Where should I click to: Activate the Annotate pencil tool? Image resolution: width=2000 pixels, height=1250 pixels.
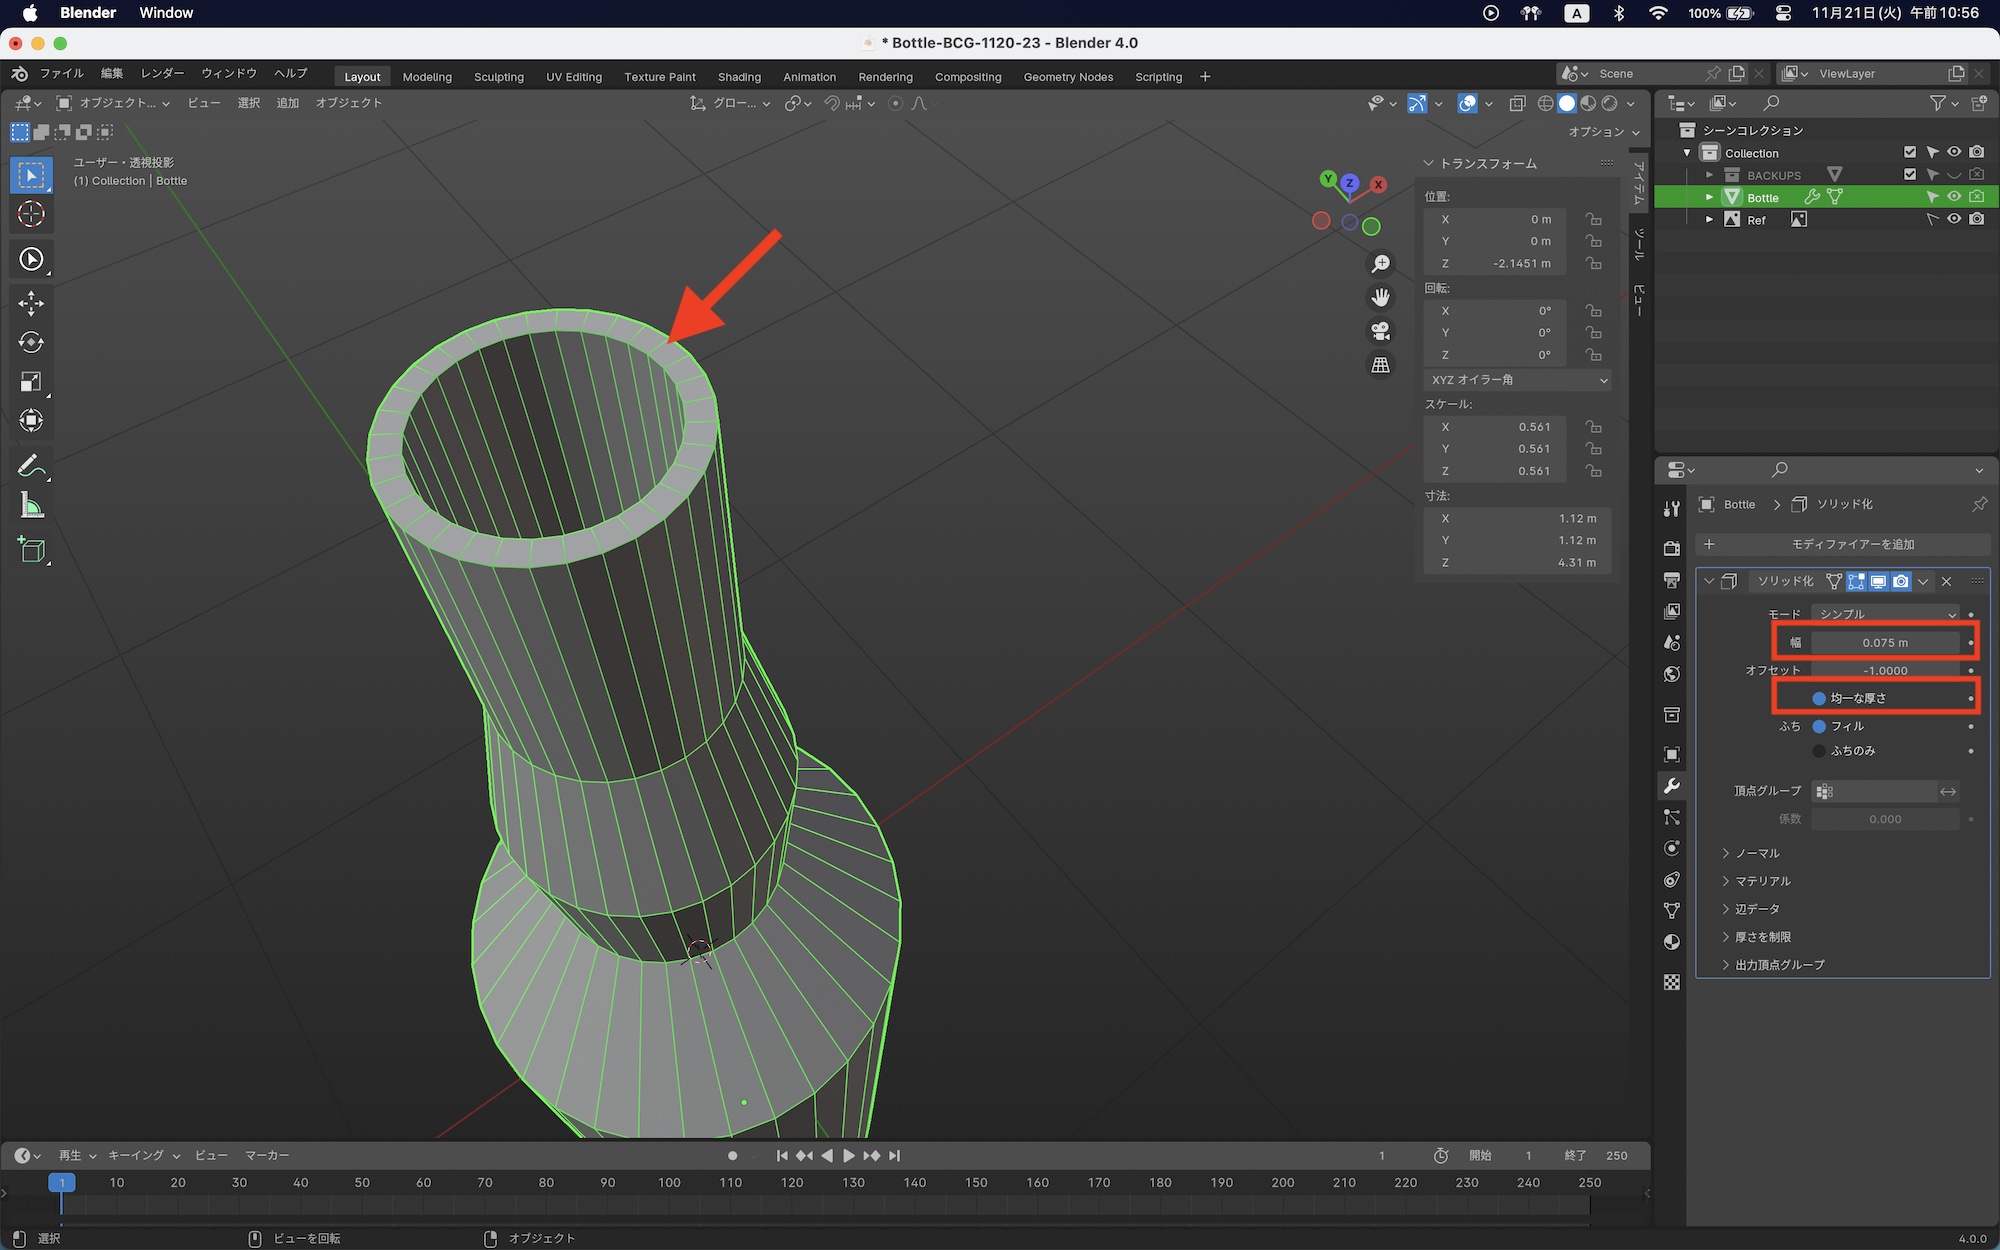coord(31,466)
